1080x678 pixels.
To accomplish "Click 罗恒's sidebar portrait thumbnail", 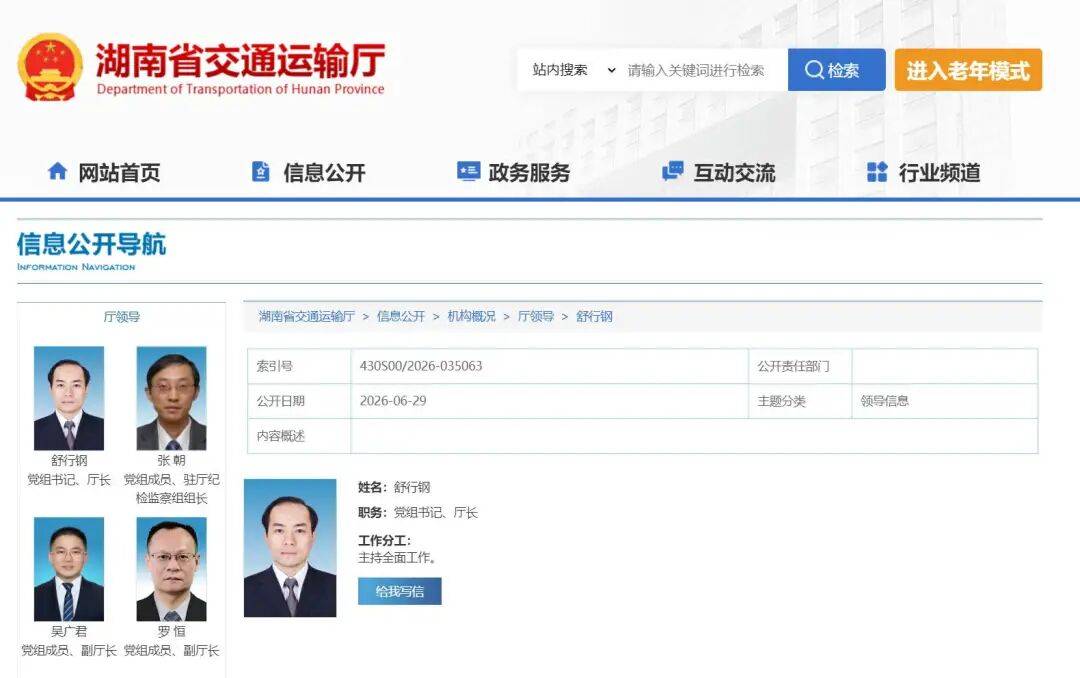I will coord(172,569).
